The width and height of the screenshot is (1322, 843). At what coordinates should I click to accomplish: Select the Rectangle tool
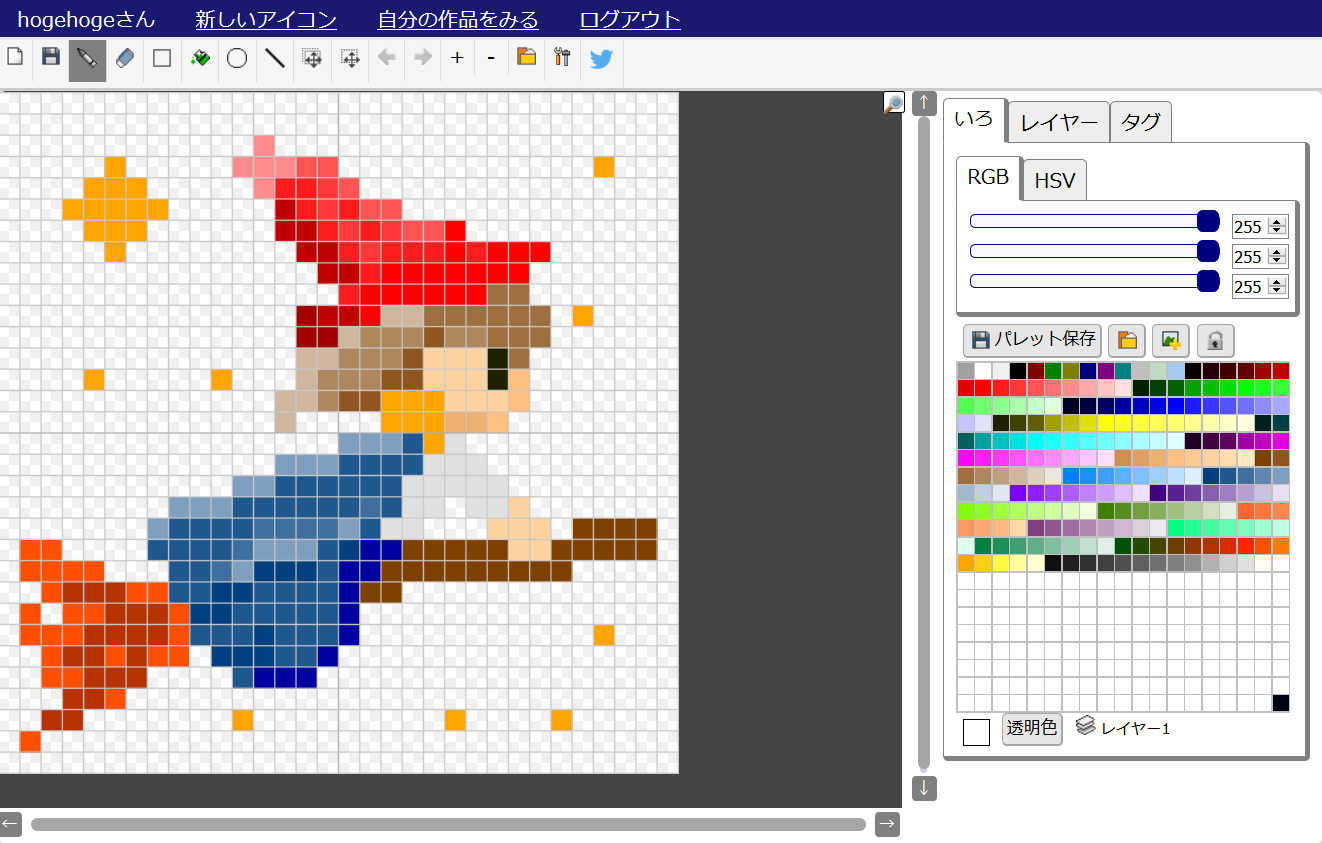161,58
